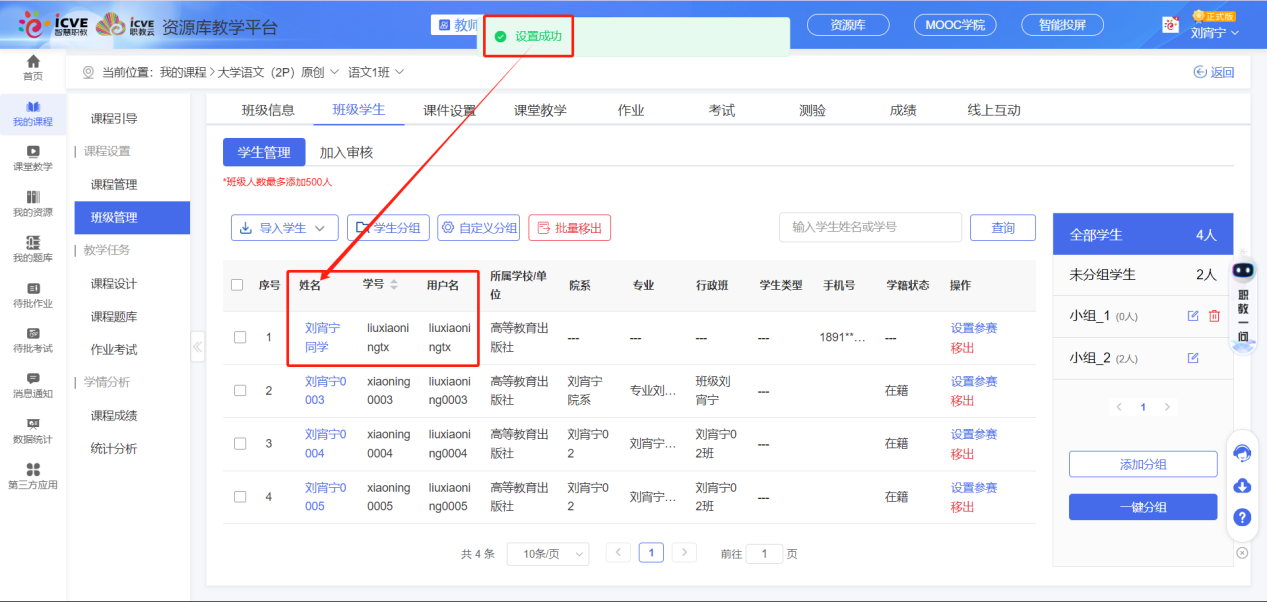This screenshot has width=1267, height=602.
Task: Click the 一键分组 button
Action: (1142, 507)
